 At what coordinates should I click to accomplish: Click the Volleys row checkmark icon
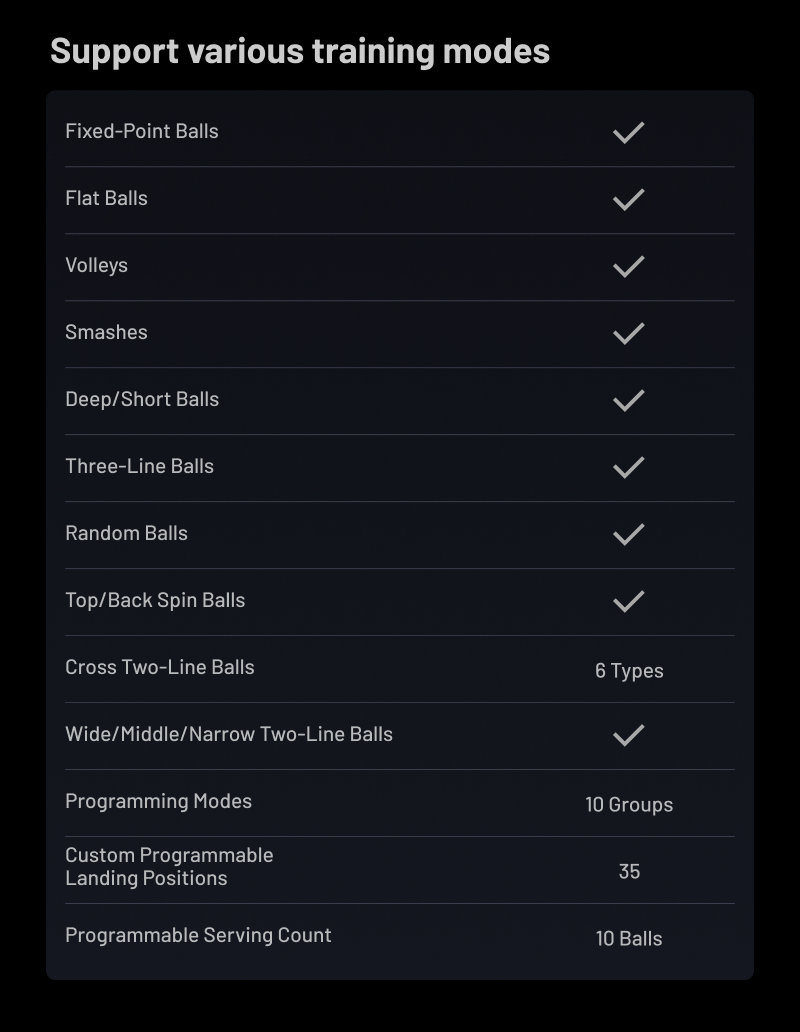628,266
